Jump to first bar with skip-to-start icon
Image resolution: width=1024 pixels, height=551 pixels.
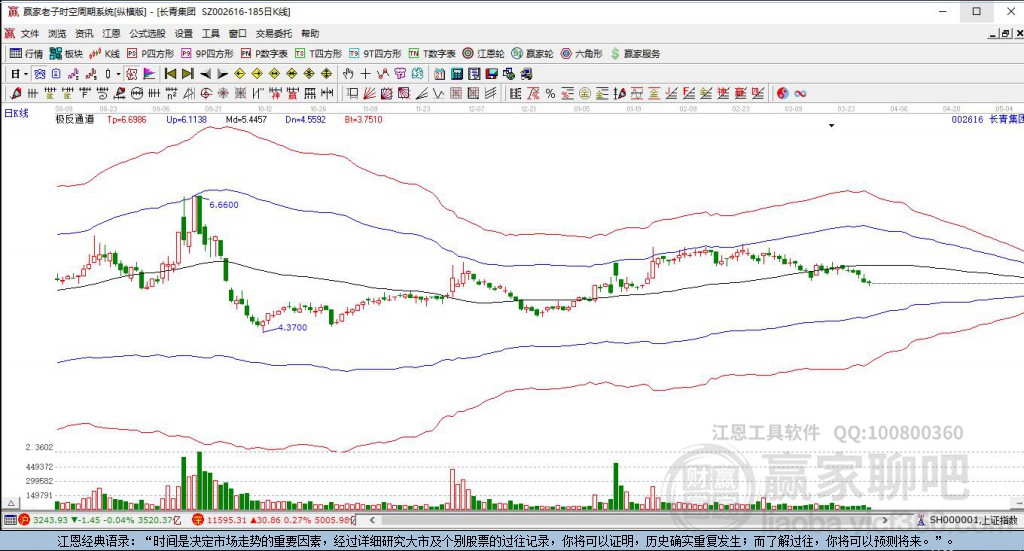(x=170, y=74)
